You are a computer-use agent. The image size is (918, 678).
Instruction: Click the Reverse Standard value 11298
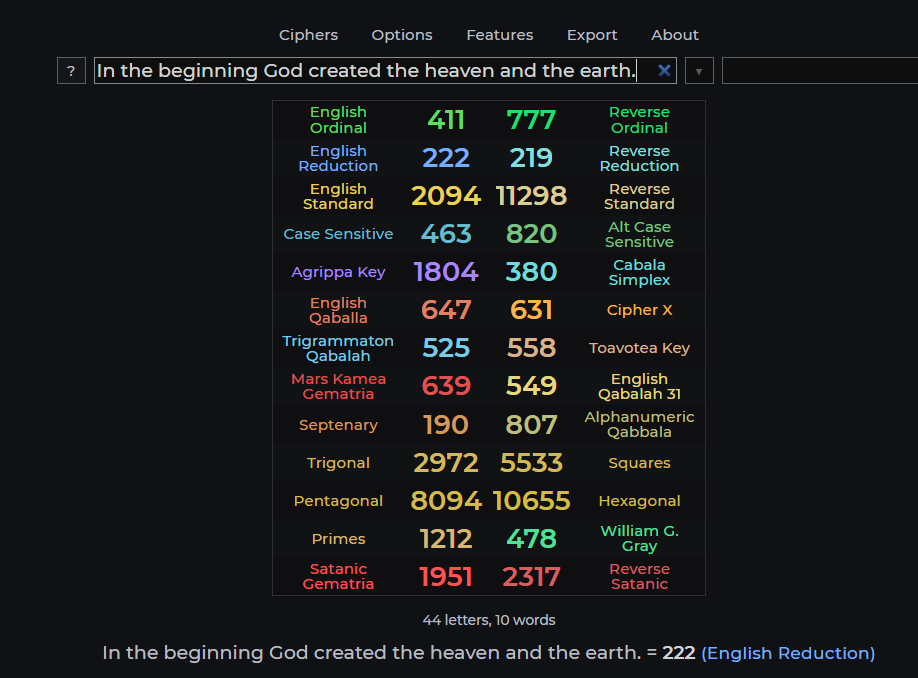[531, 196]
